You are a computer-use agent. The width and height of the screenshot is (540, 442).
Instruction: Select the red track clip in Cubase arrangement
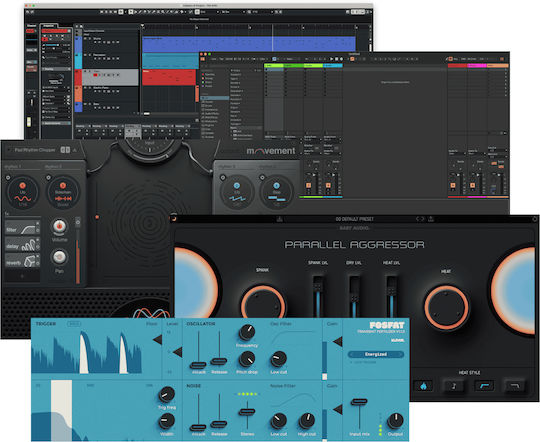coord(169,77)
